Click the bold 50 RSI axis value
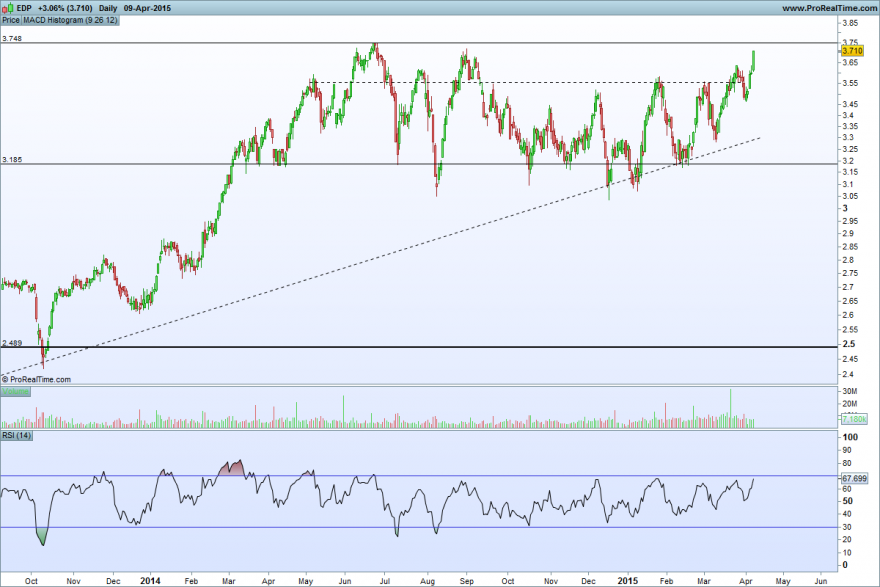The image size is (880, 587). (x=848, y=501)
